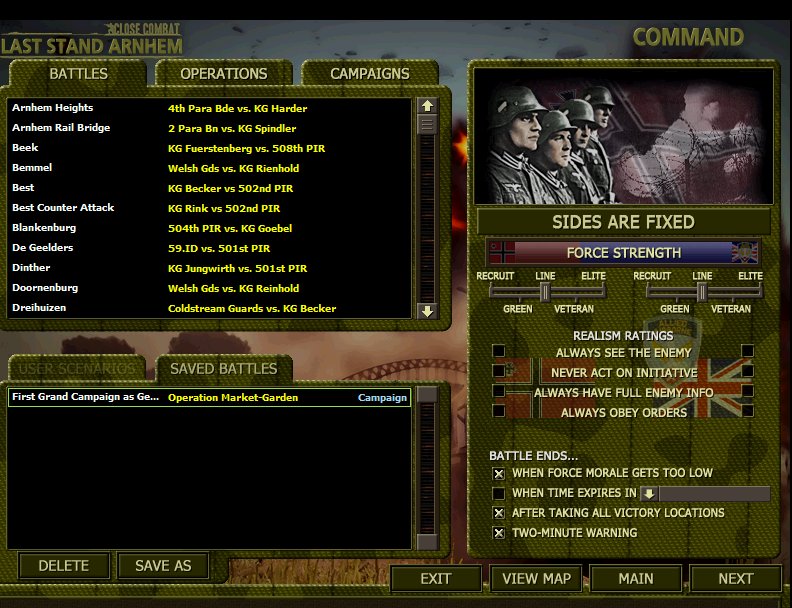Go to Main menu button
Image resolution: width=792 pixels, height=608 pixels.
pos(636,579)
